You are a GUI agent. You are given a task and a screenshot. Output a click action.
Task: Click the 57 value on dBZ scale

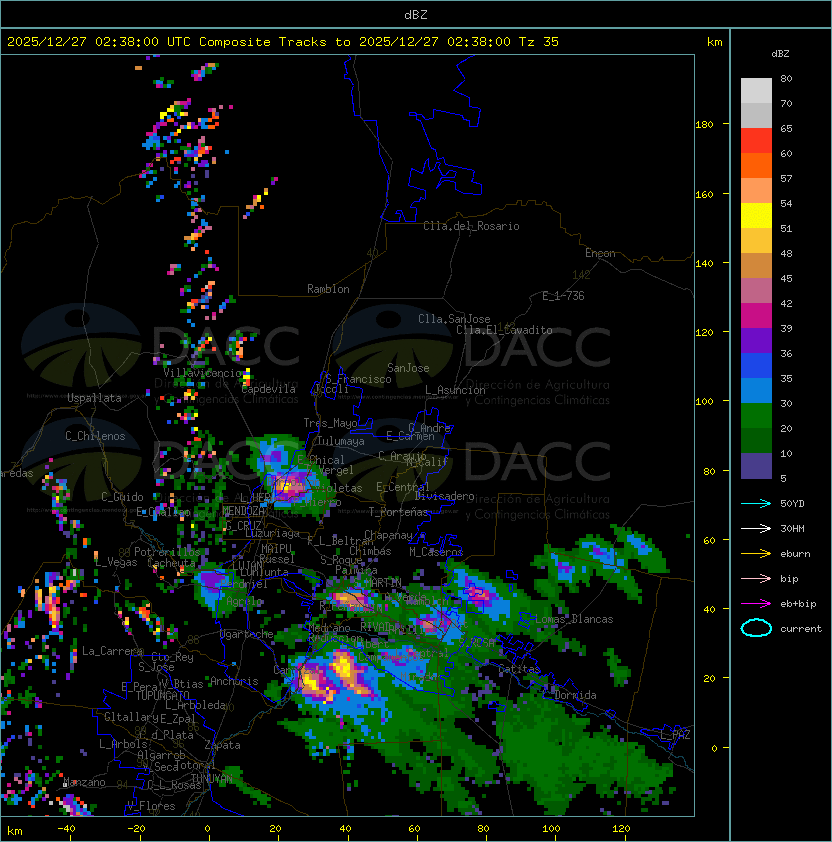(786, 178)
